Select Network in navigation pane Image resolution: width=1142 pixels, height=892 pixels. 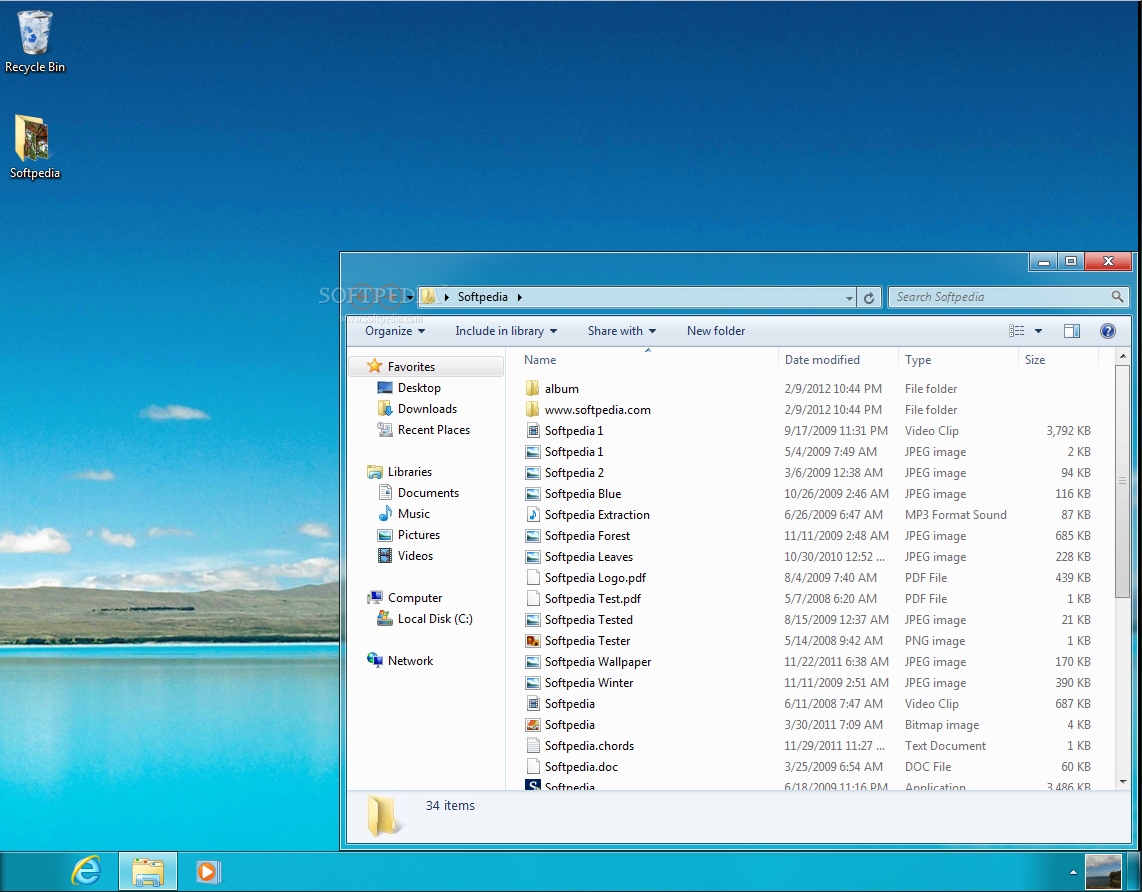point(410,661)
